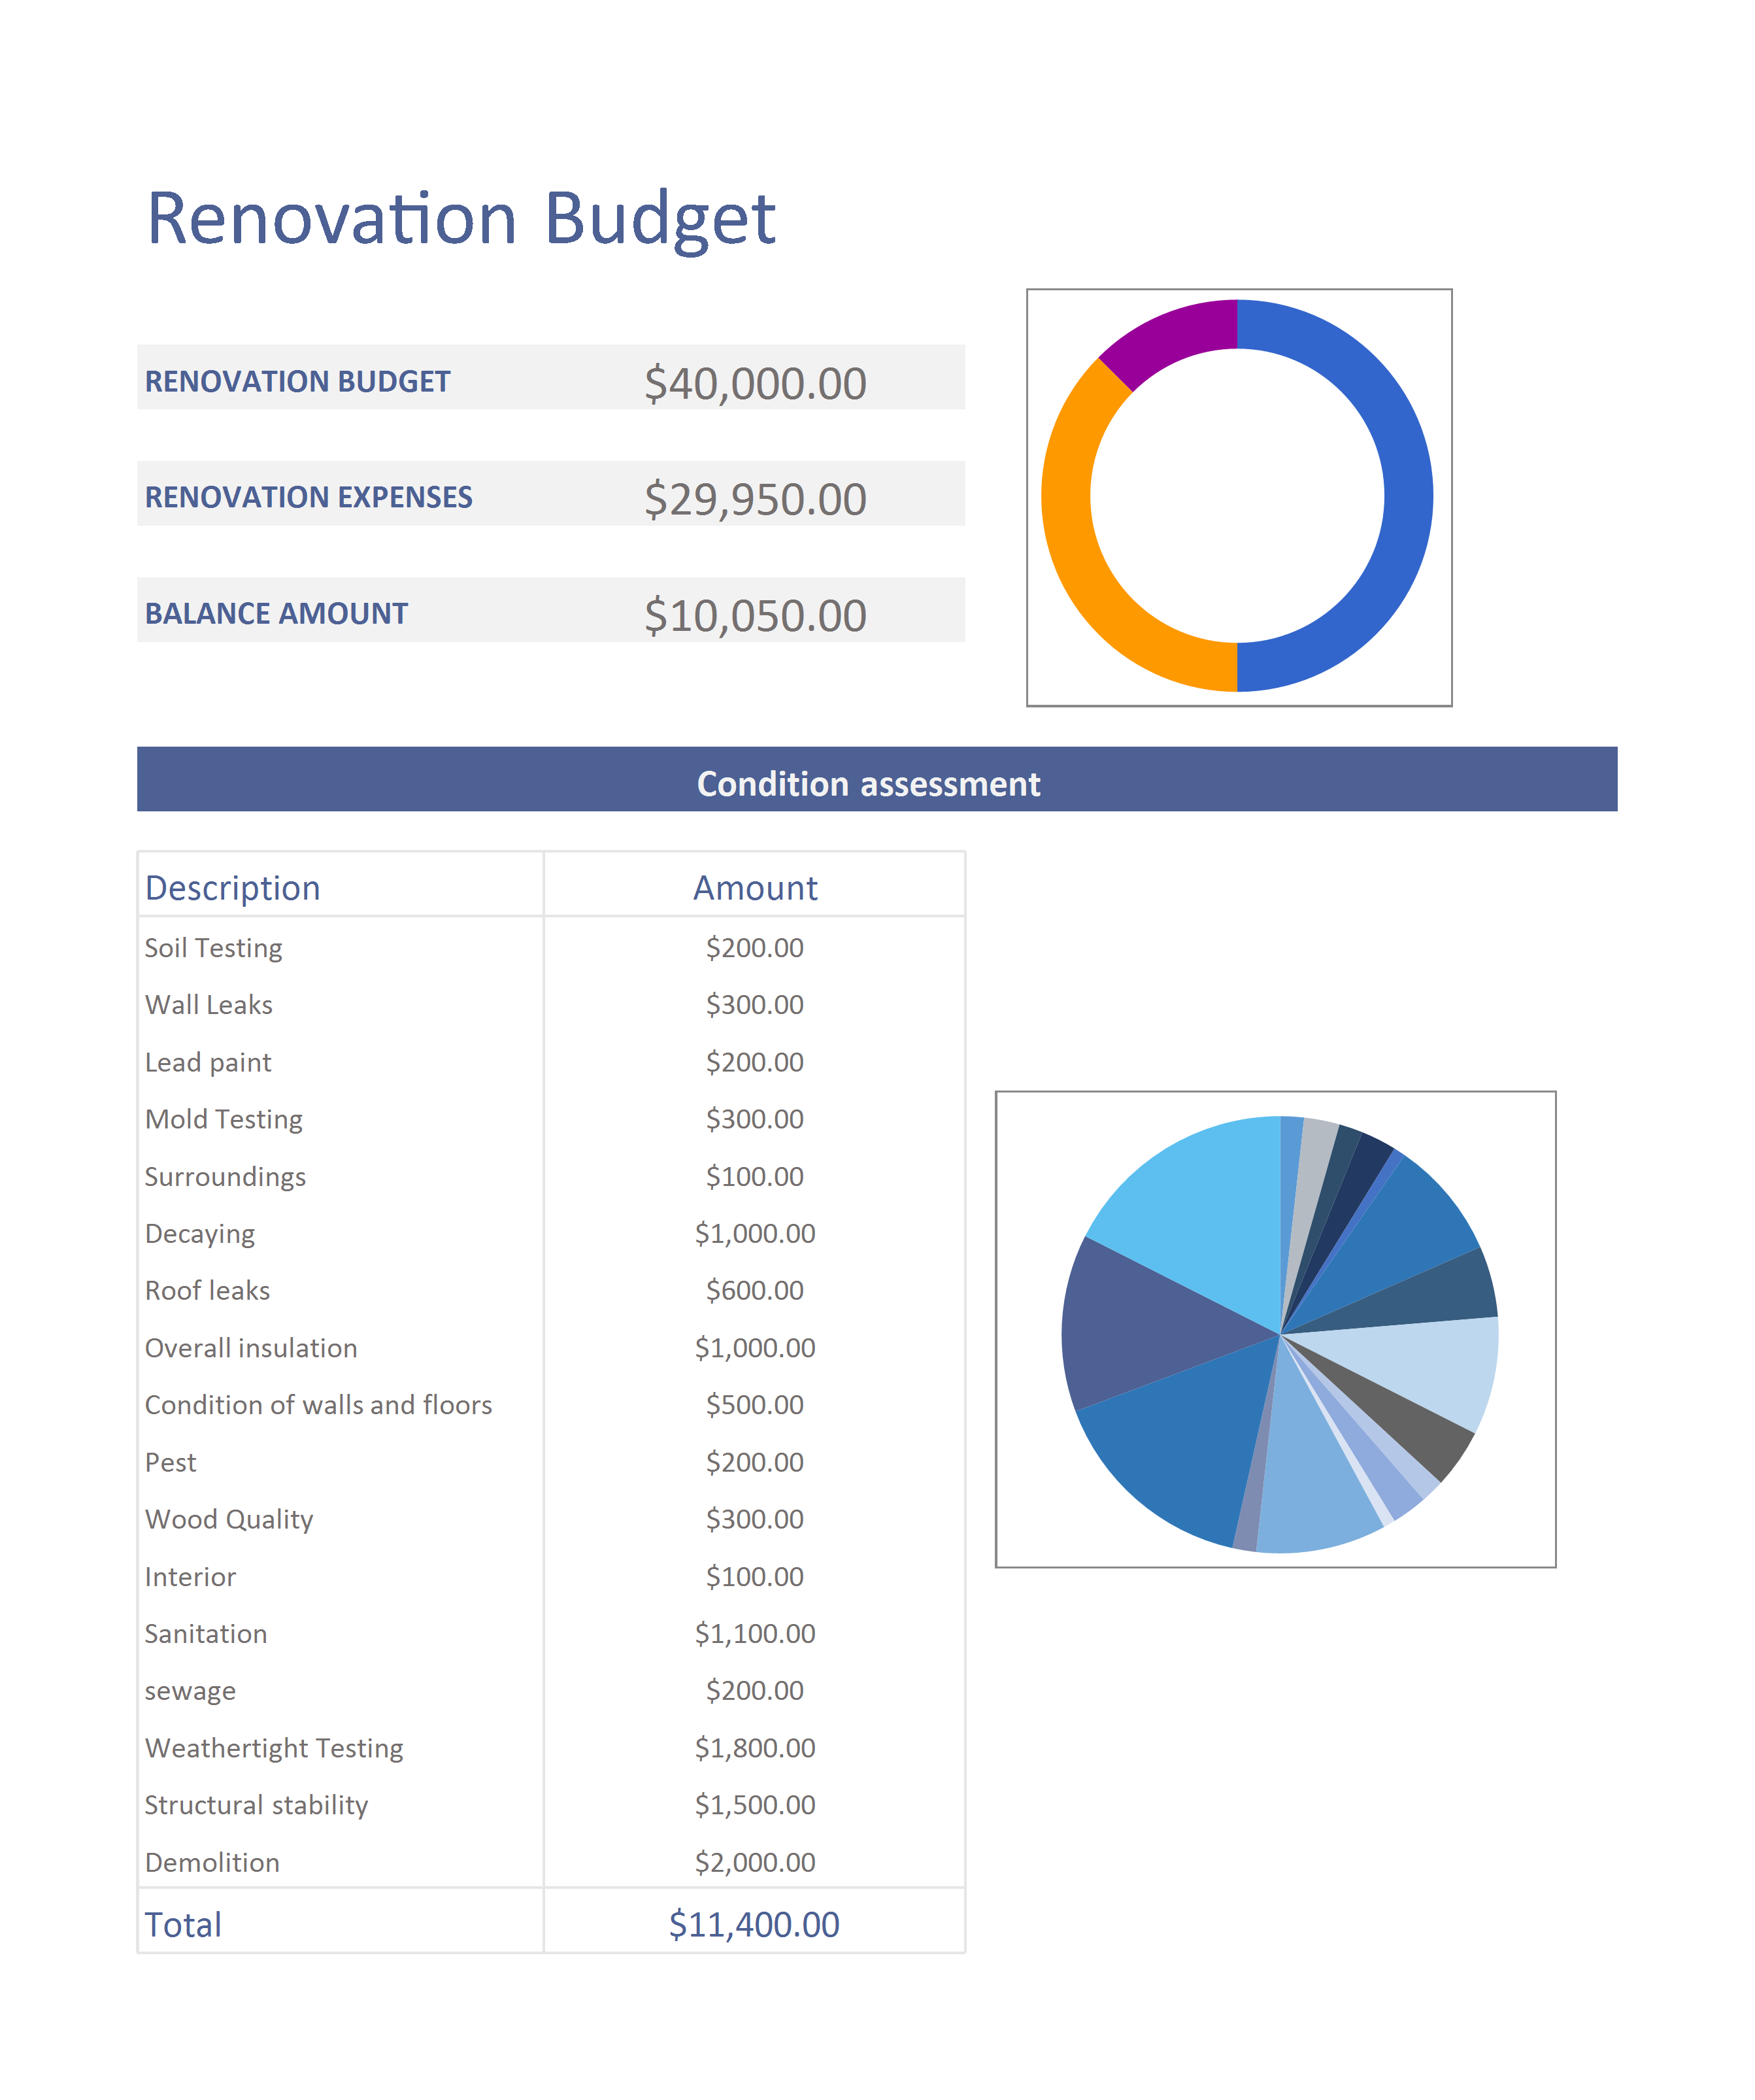Click the sewage row label
The image size is (1755, 2100).
pos(191,1692)
